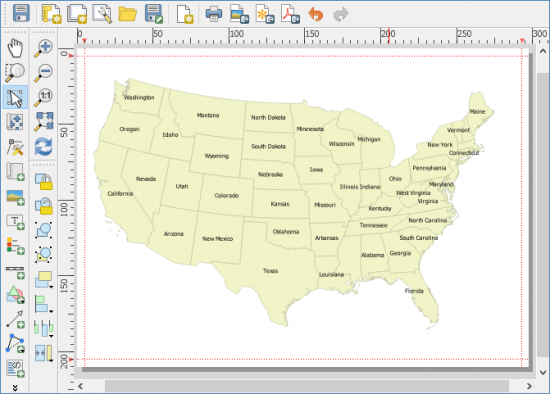
Task: Open the Align items dropdown arrow
Action: click(51, 312)
